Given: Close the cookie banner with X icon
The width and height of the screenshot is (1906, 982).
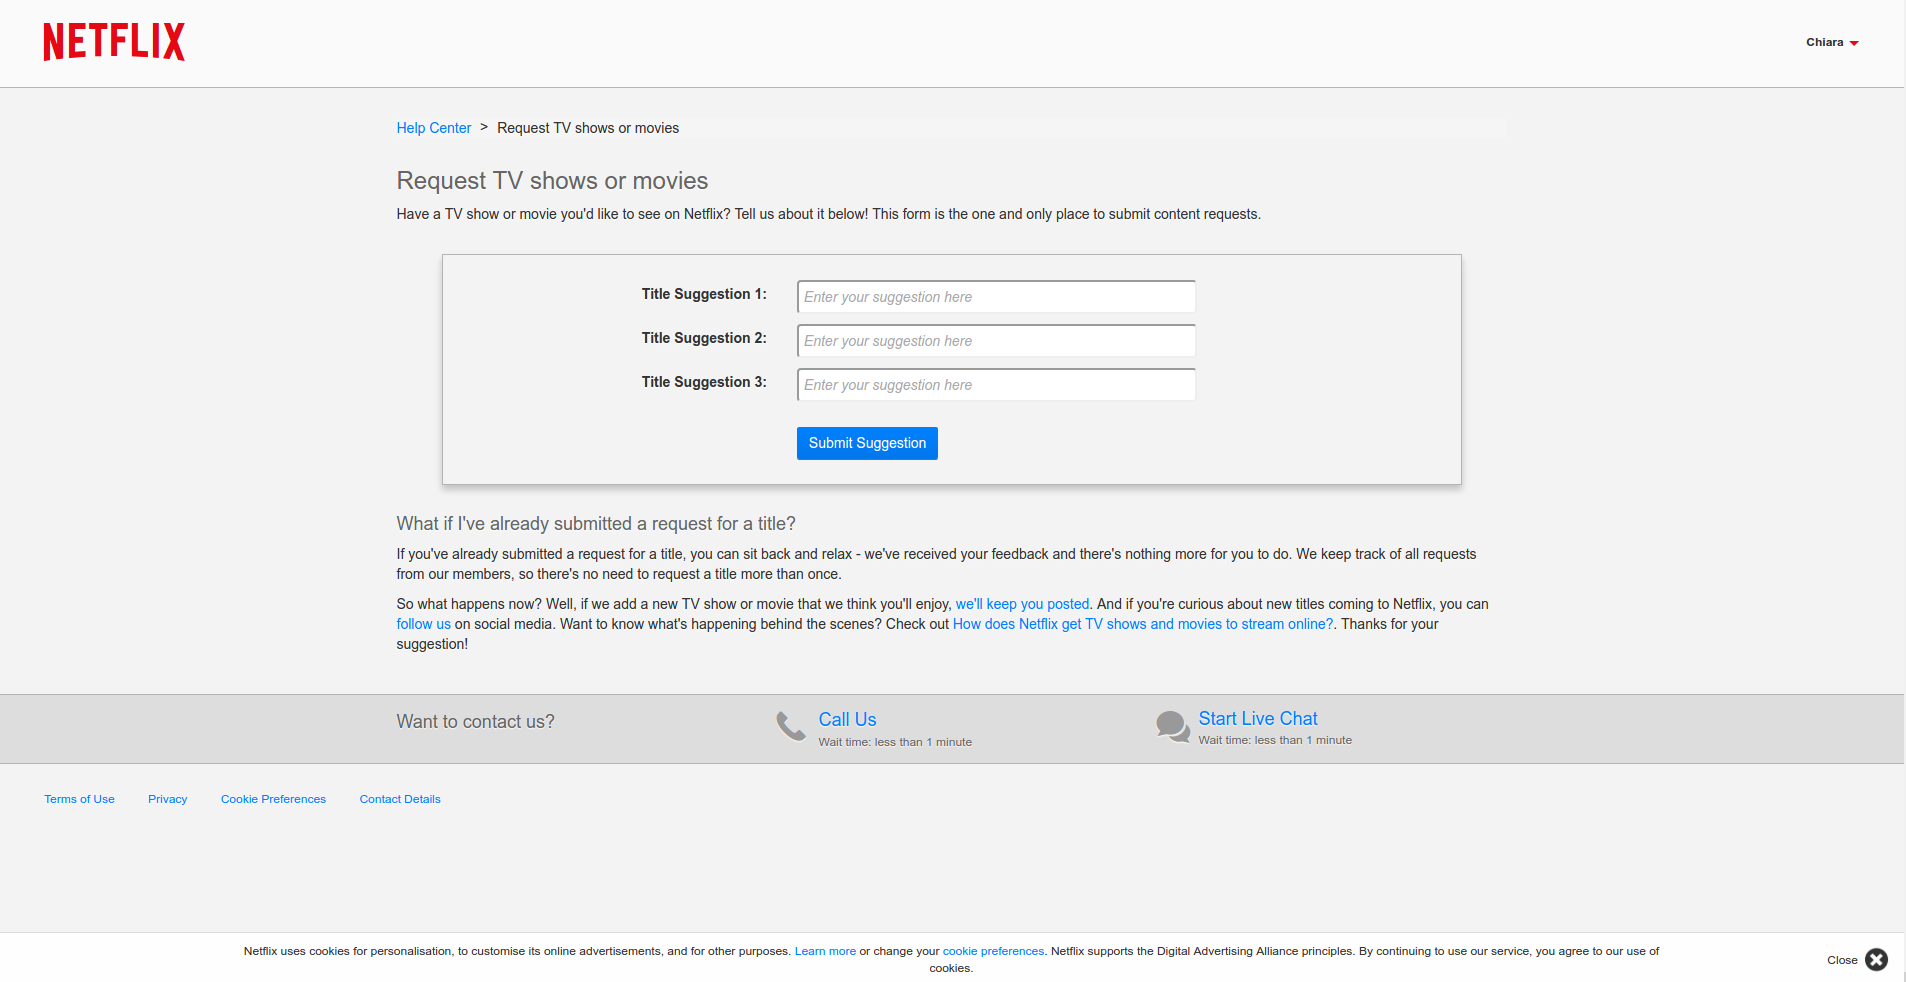Looking at the screenshot, I should click(x=1876, y=960).
